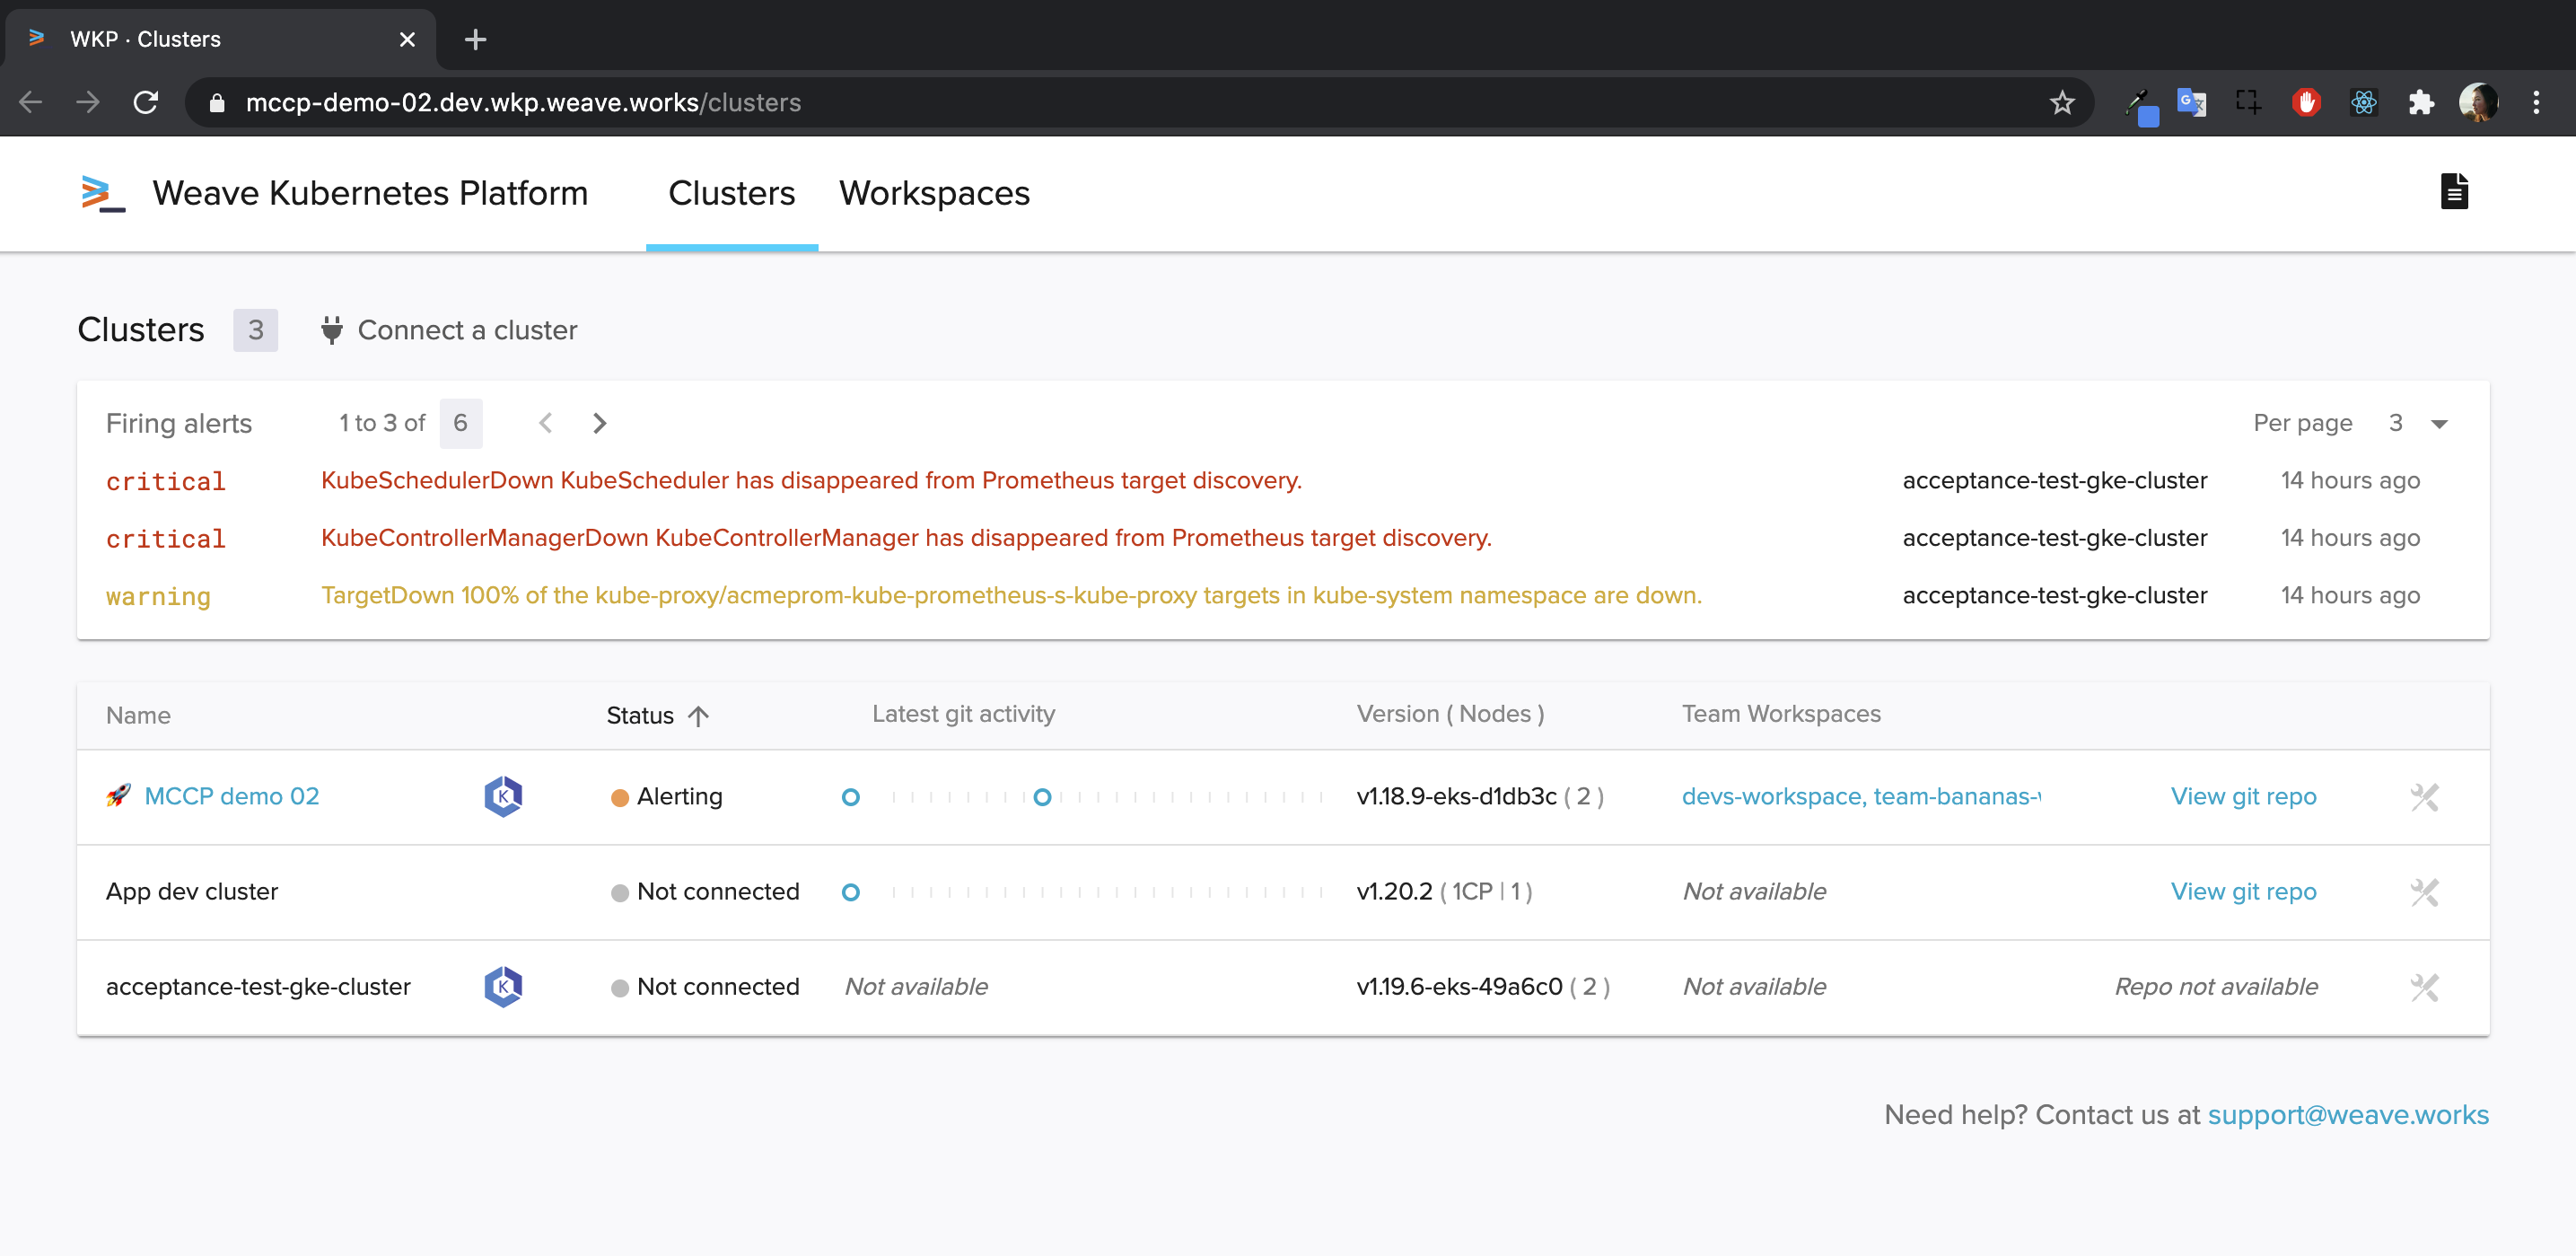Viewport: 2576px width, 1256px height.
Task: Open tools icon for acceptance-test-gke-cluster row
Action: (x=2423, y=987)
